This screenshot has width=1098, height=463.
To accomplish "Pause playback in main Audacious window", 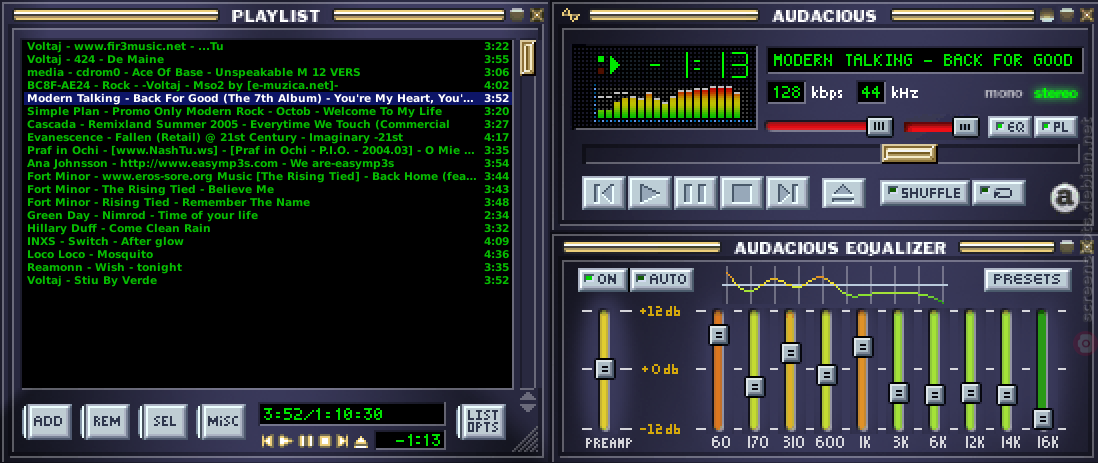I will point(695,192).
